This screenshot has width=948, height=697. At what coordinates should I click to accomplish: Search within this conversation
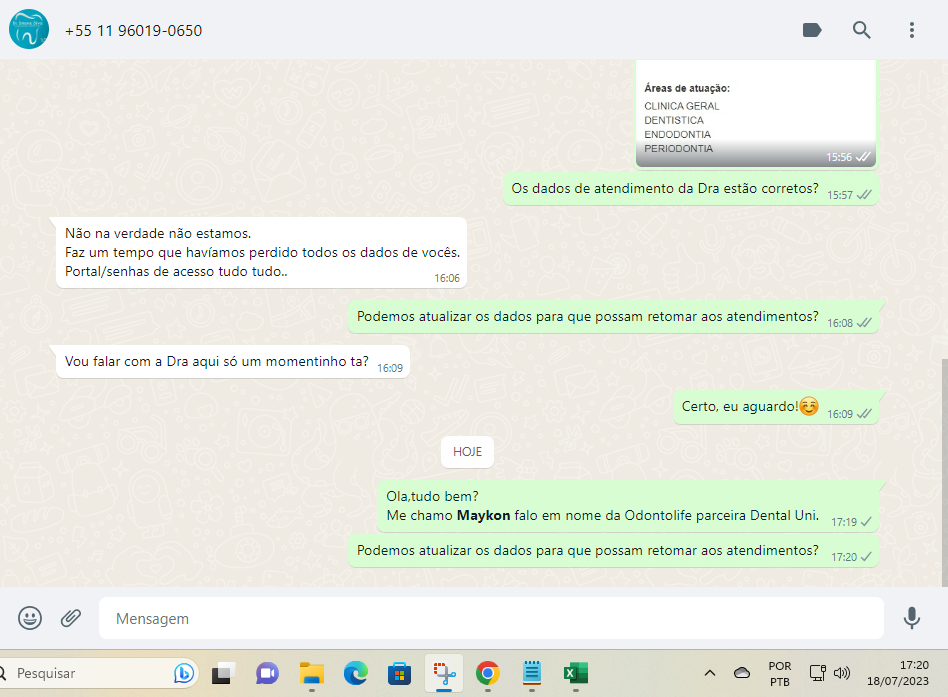tap(862, 30)
